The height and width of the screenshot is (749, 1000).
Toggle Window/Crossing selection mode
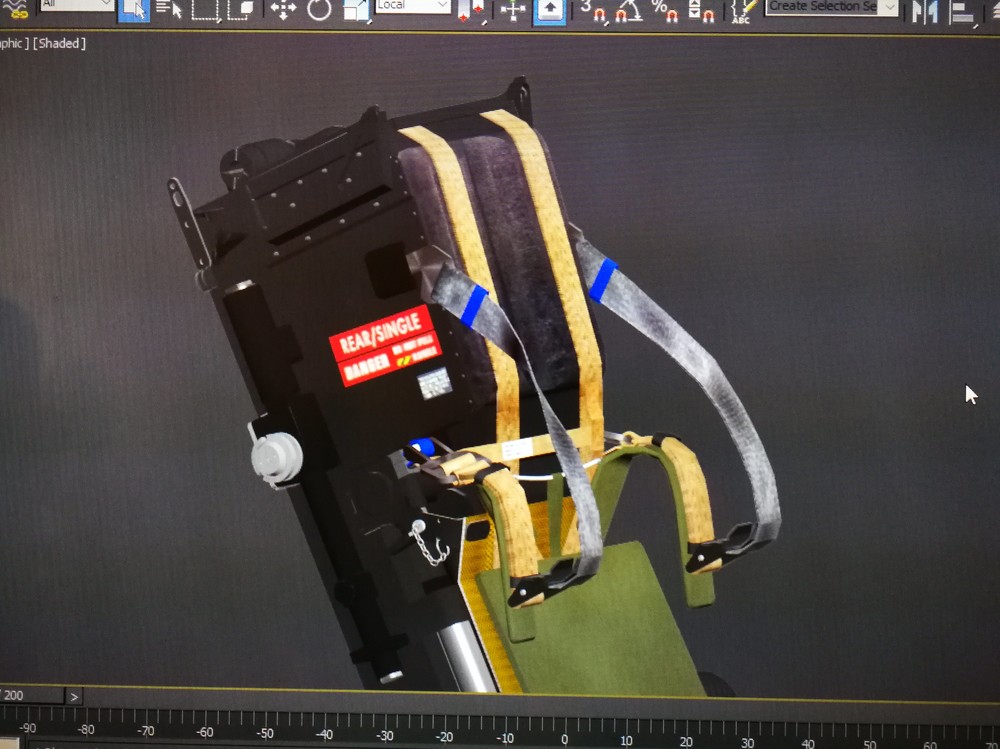[241, 9]
